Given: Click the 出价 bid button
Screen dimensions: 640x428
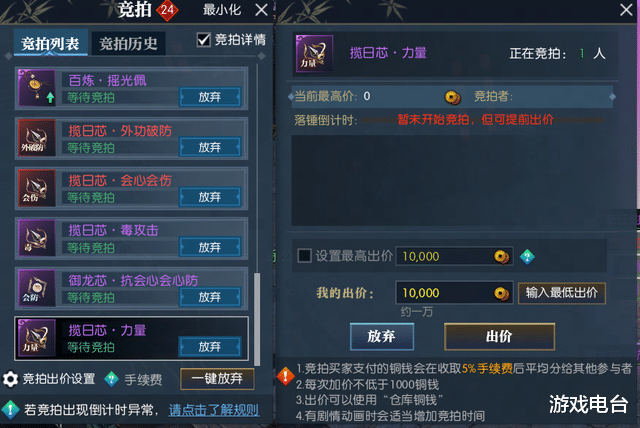Looking at the screenshot, I should [x=499, y=337].
